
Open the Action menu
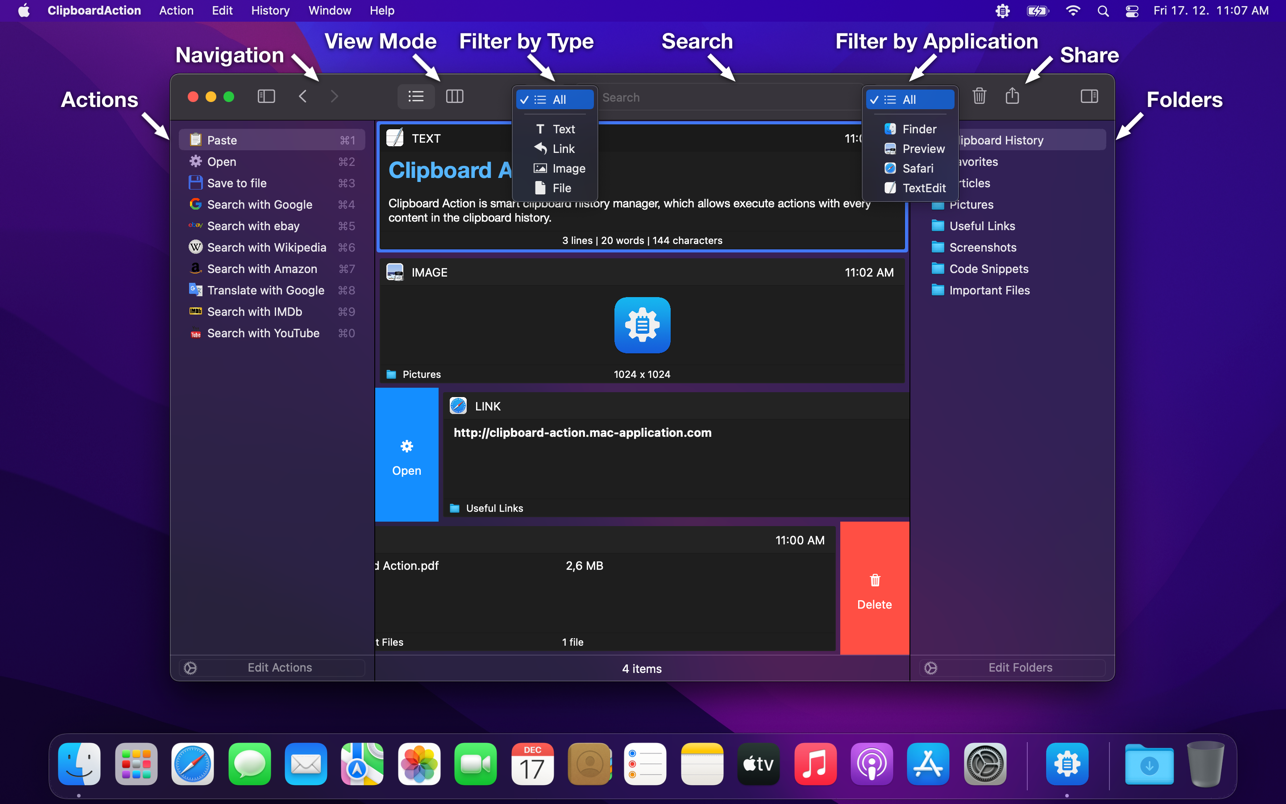coord(176,11)
